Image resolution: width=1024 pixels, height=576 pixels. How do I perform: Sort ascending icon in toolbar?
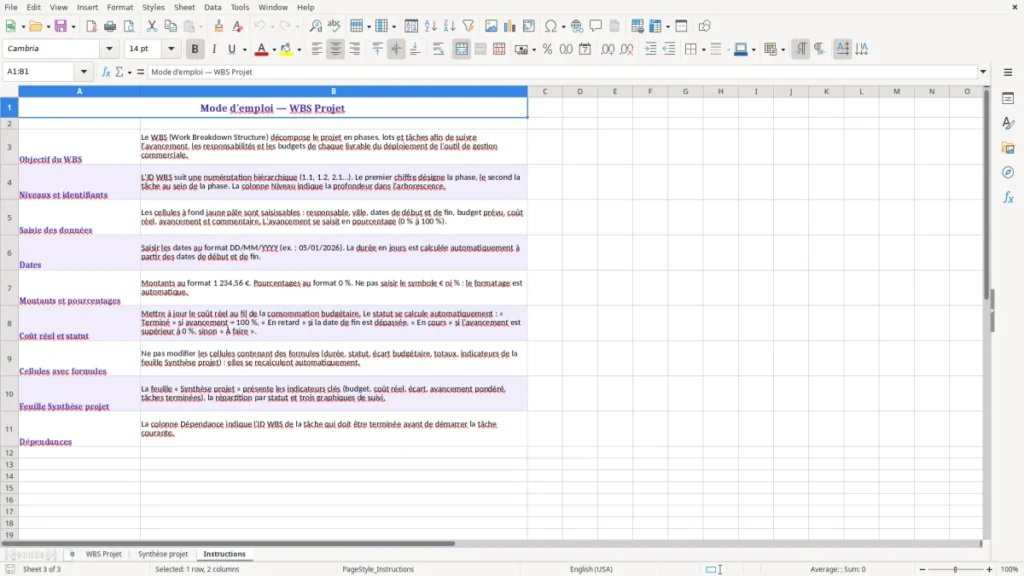pyautogui.click(x=430, y=26)
